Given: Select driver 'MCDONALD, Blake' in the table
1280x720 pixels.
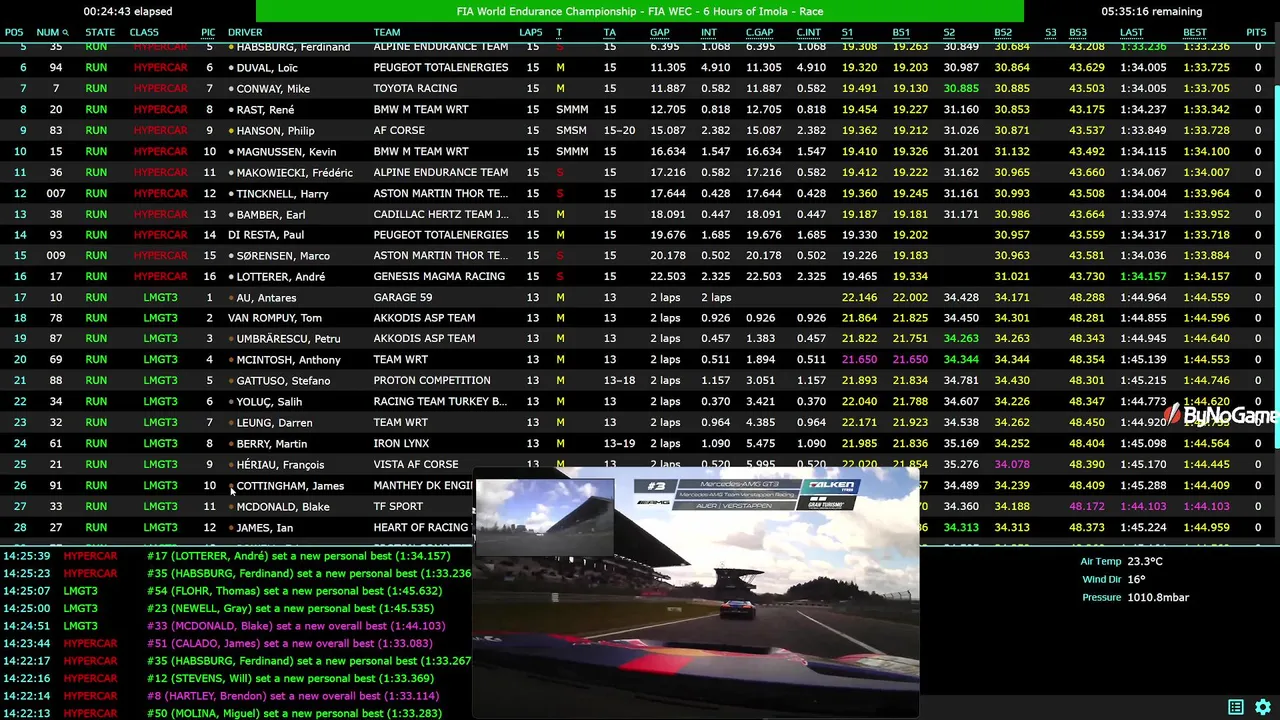Looking at the screenshot, I should (283, 506).
